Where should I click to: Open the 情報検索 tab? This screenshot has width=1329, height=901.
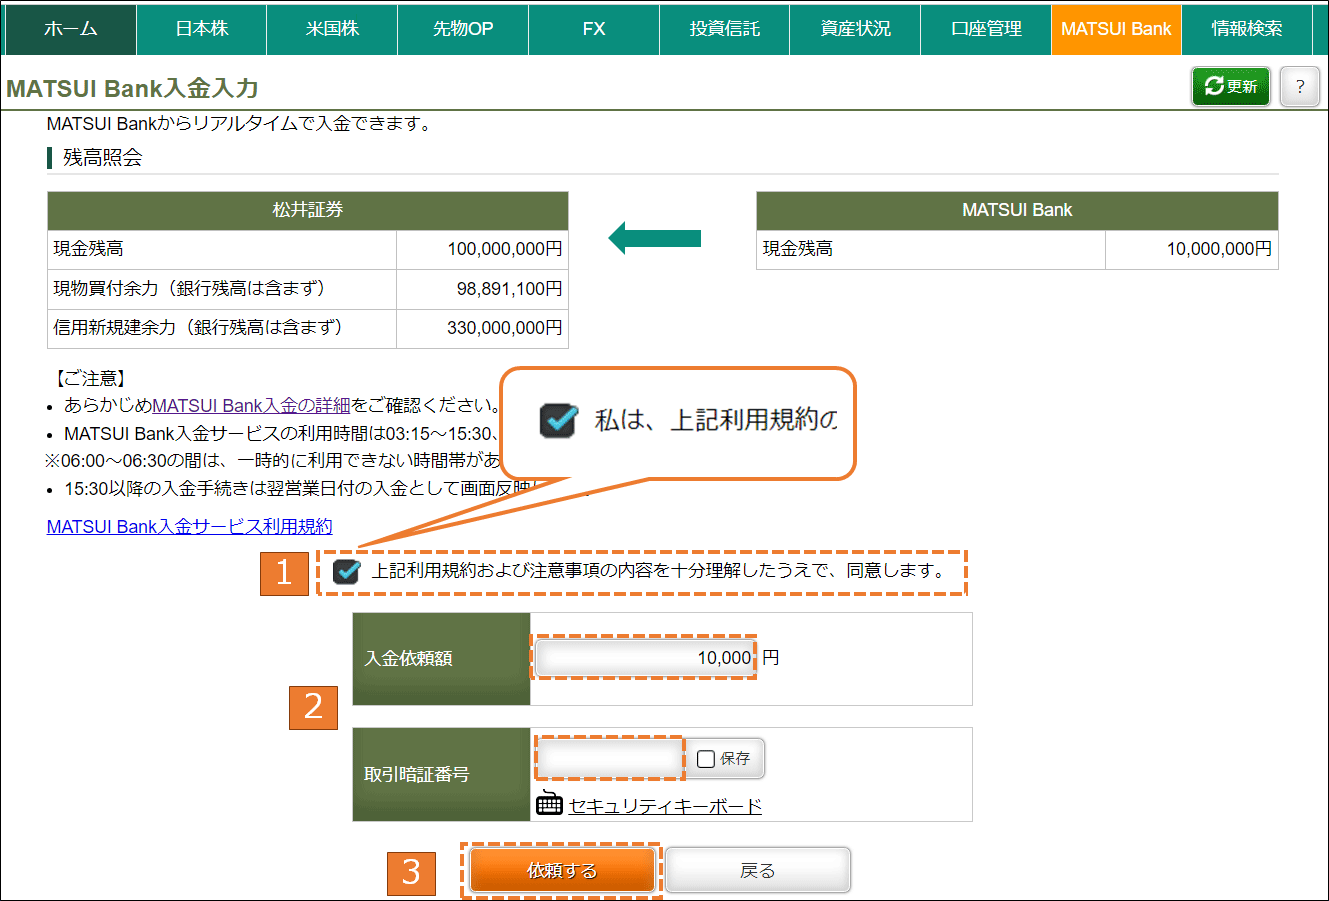coord(1247,29)
